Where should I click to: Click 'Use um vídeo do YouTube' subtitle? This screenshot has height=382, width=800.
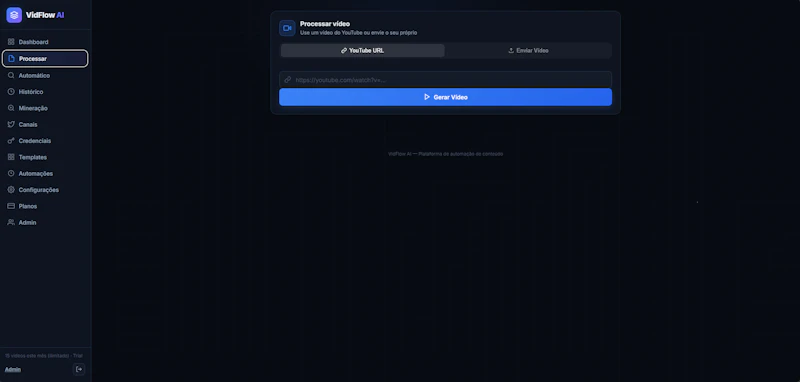click(x=358, y=33)
